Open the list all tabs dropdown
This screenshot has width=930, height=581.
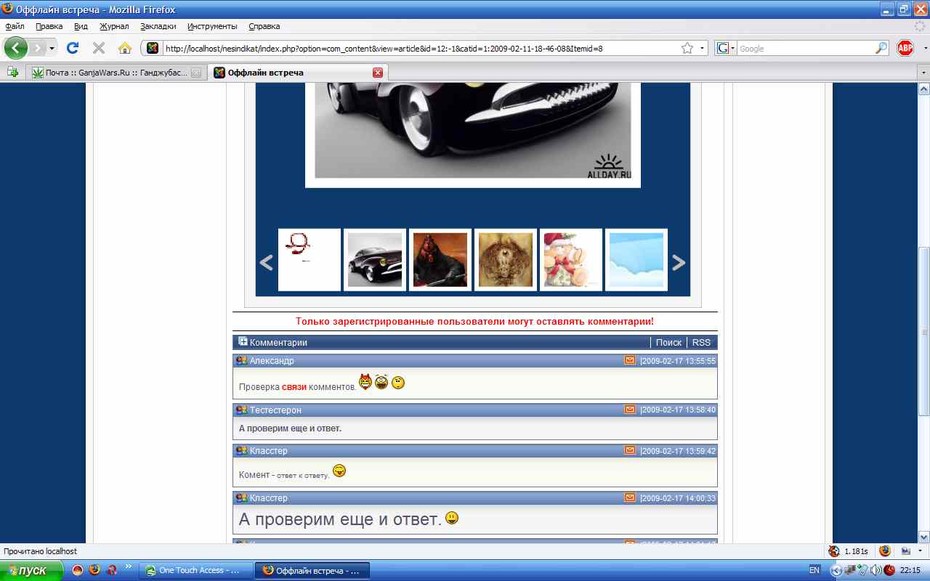click(x=922, y=73)
